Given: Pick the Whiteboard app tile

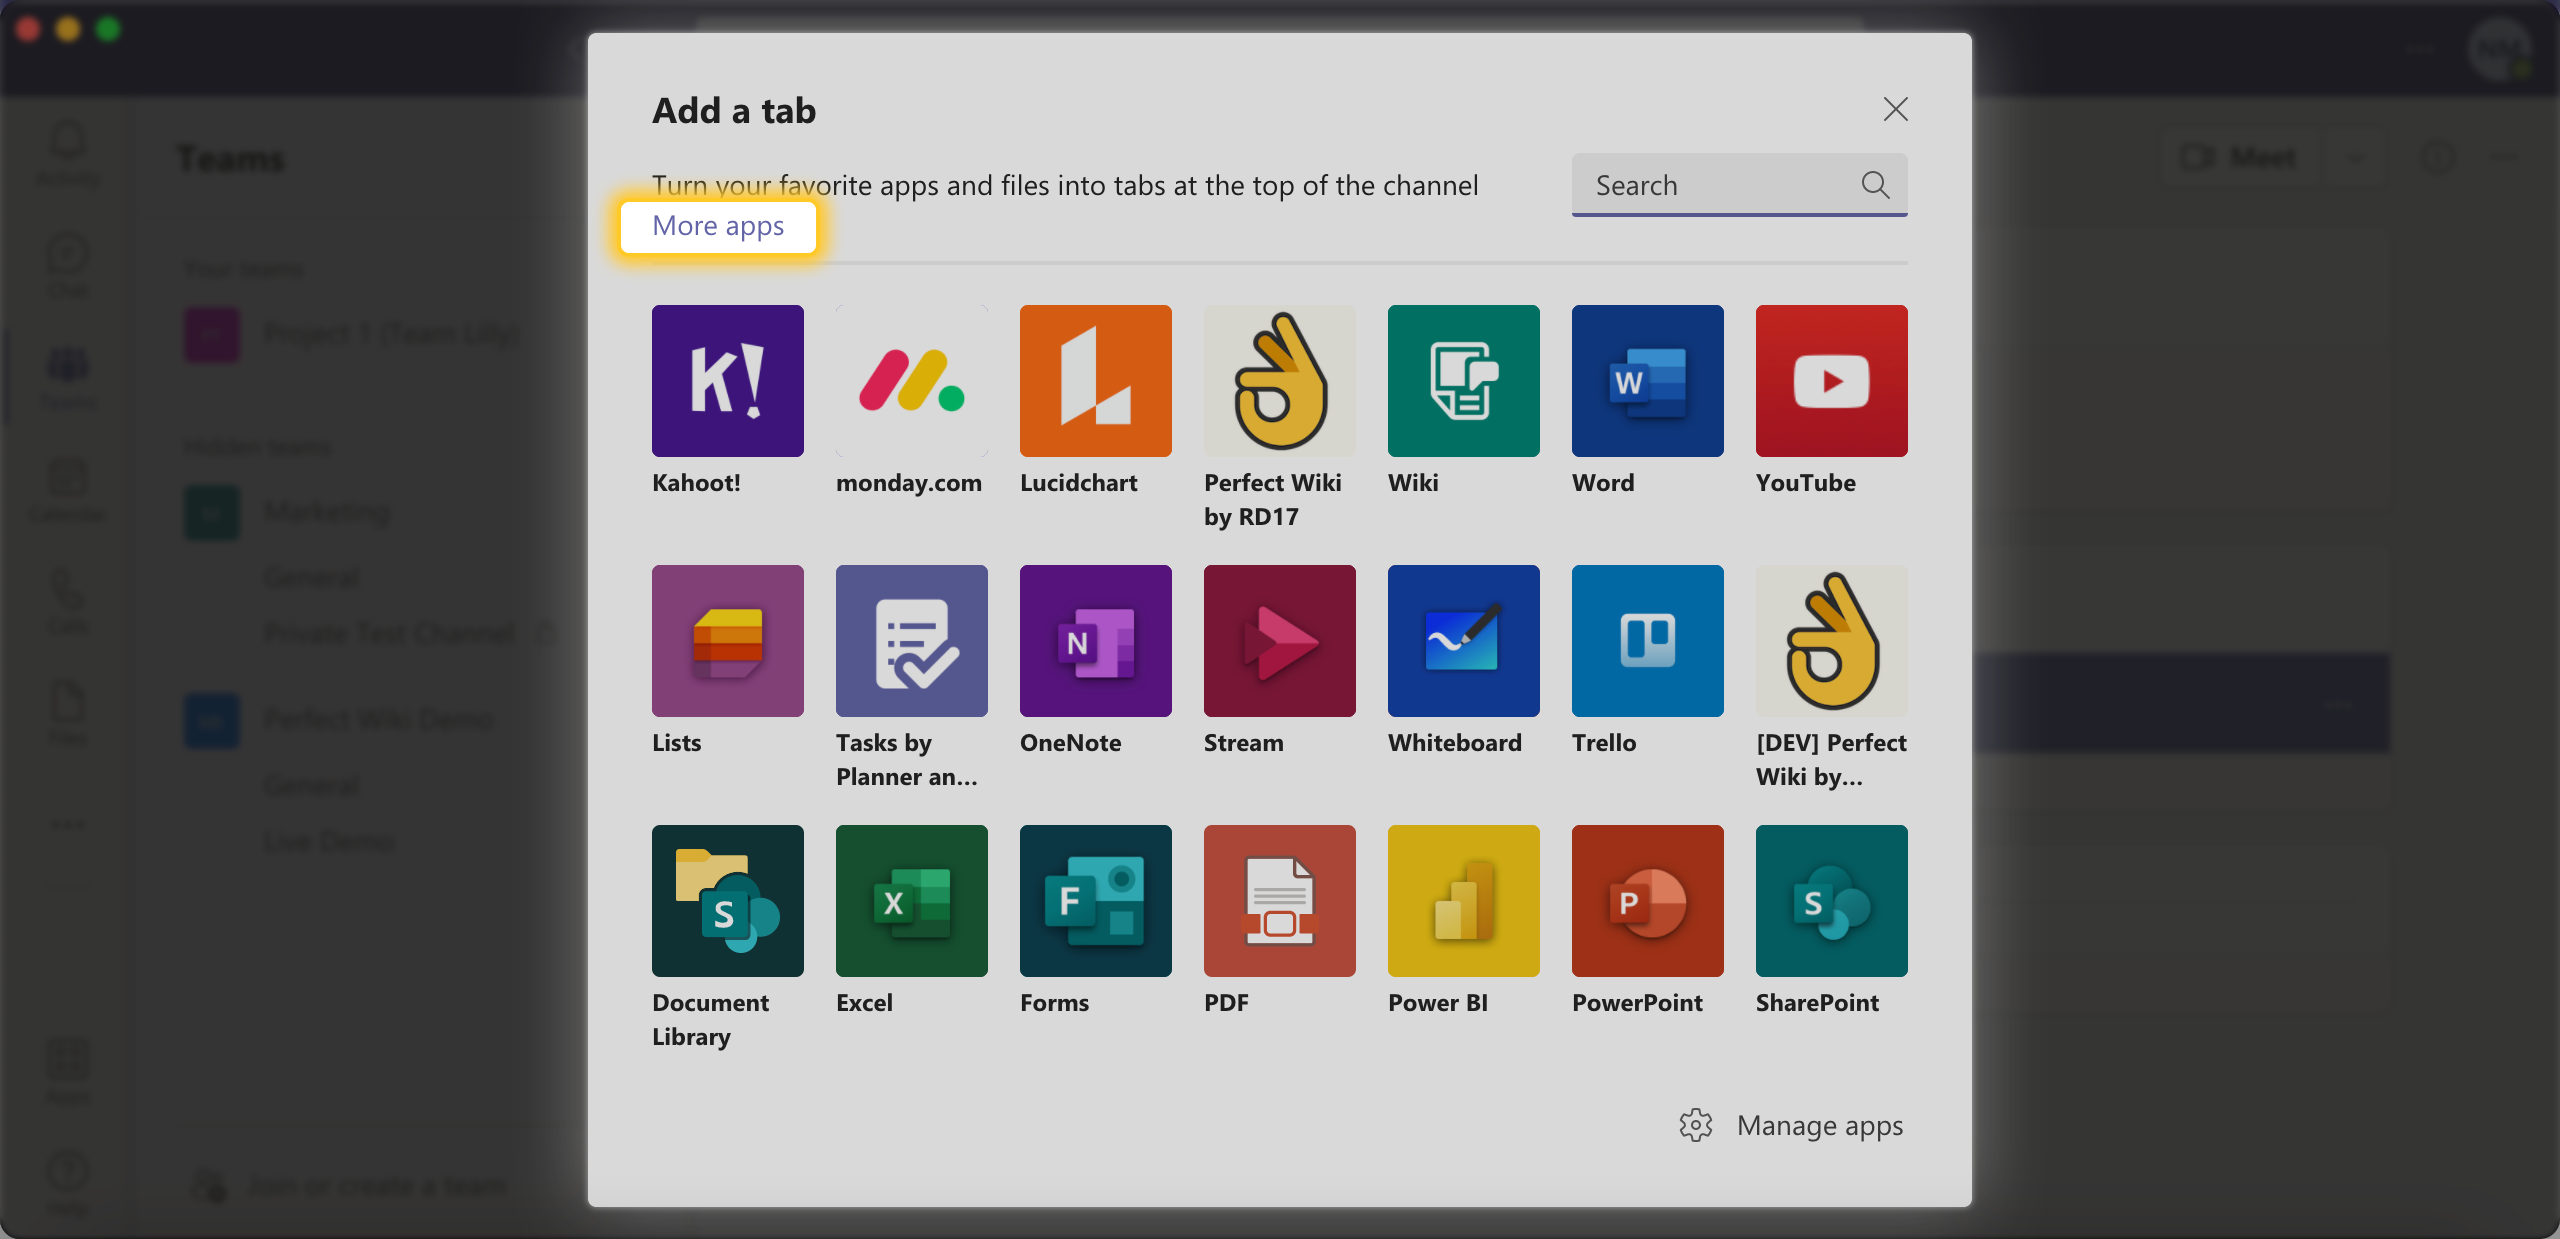Looking at the screenshot, I should point(1463,641).
